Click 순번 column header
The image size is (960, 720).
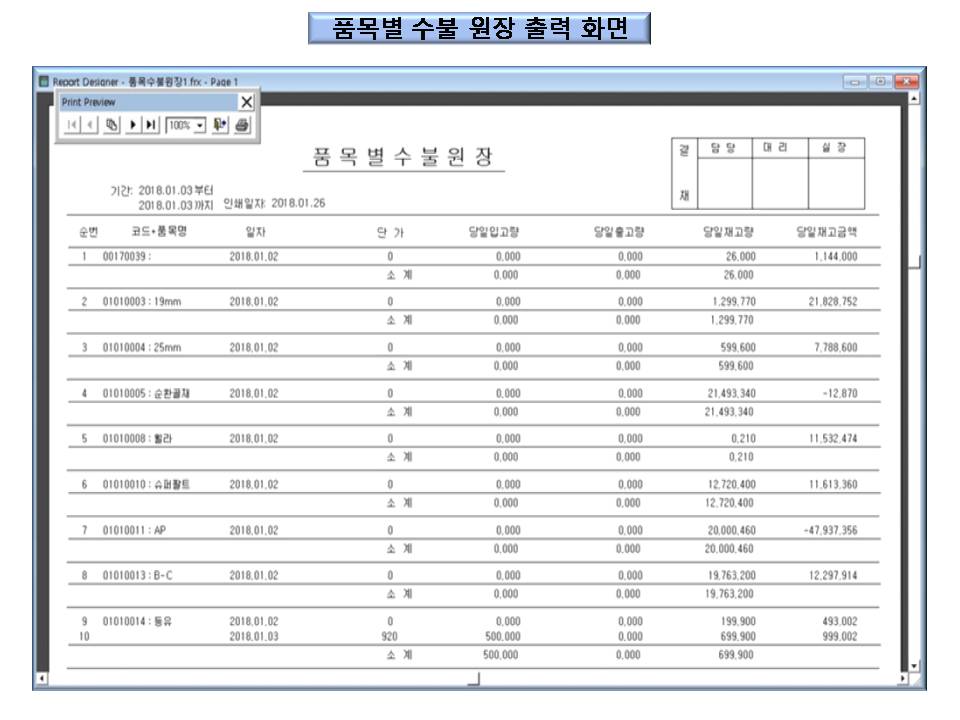coord(88,232)
